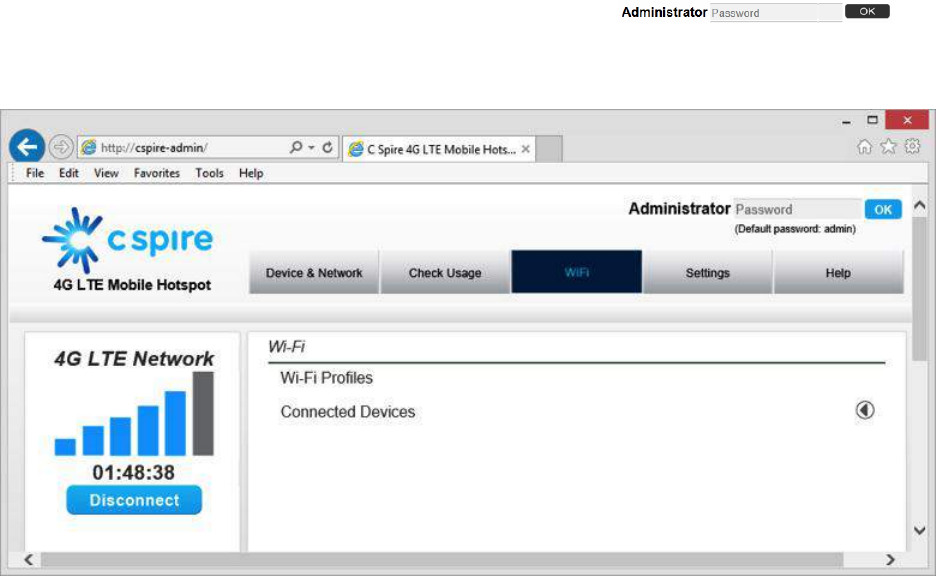936x576 pixels.
Task: Open the View menu
Action: point(106,173)
